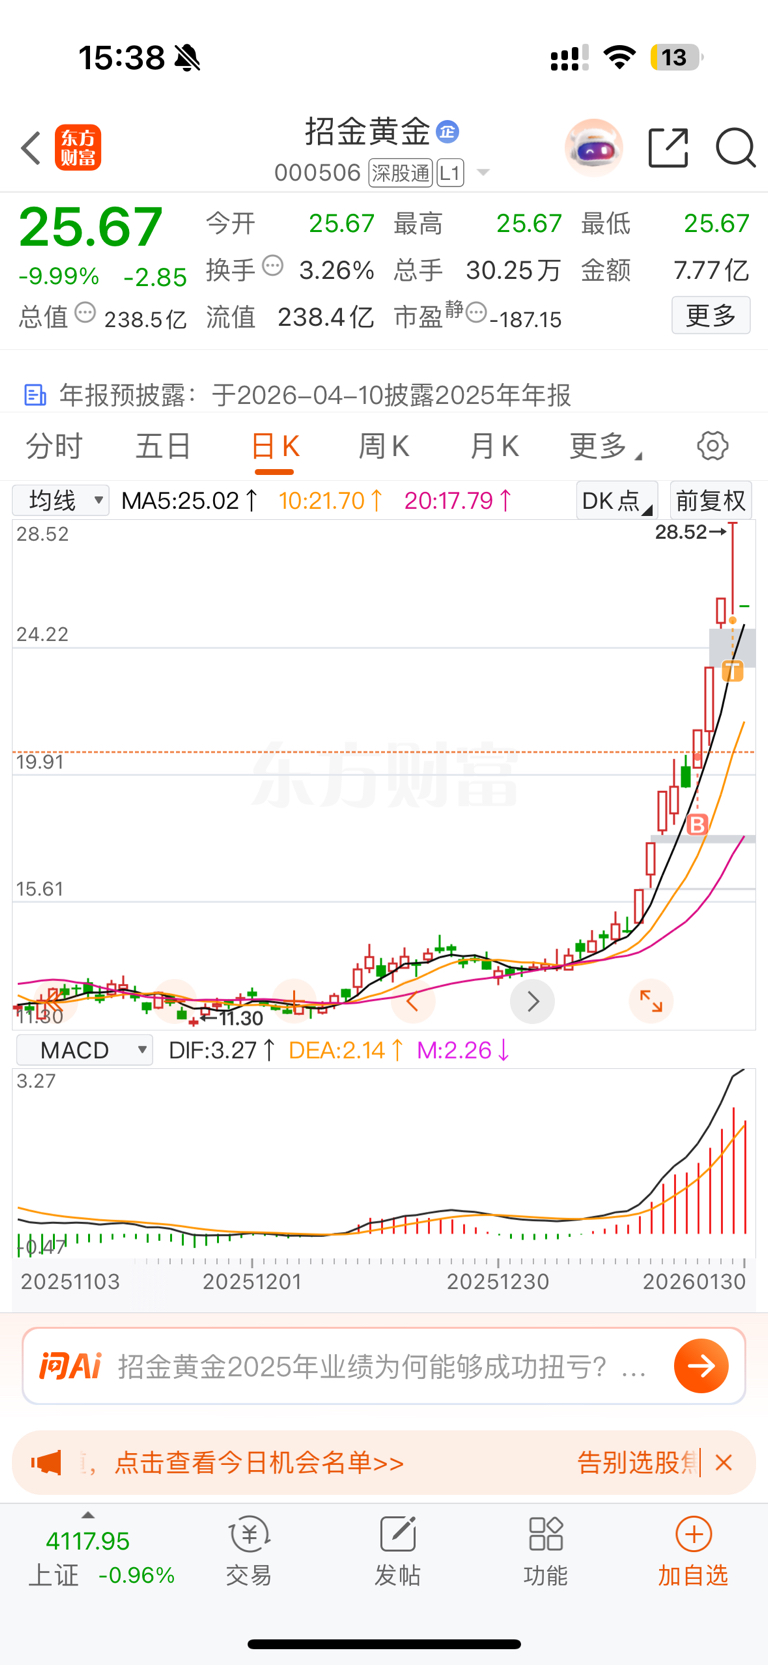Tap the MA5:25.02 value
The height and width of the screenshot is (1665, 769).
190,500
